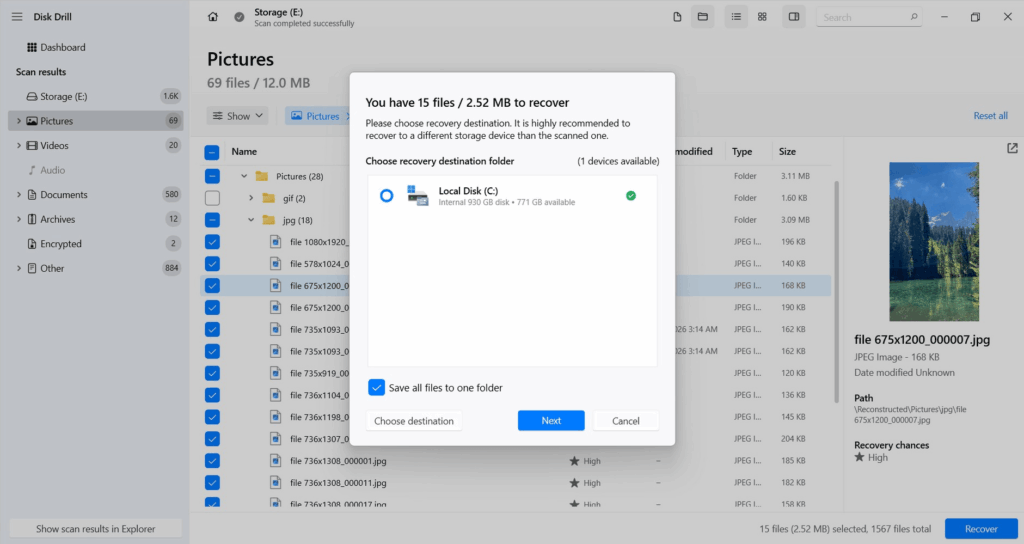Click Next in recovery dialog

click(x=551, y=421)
